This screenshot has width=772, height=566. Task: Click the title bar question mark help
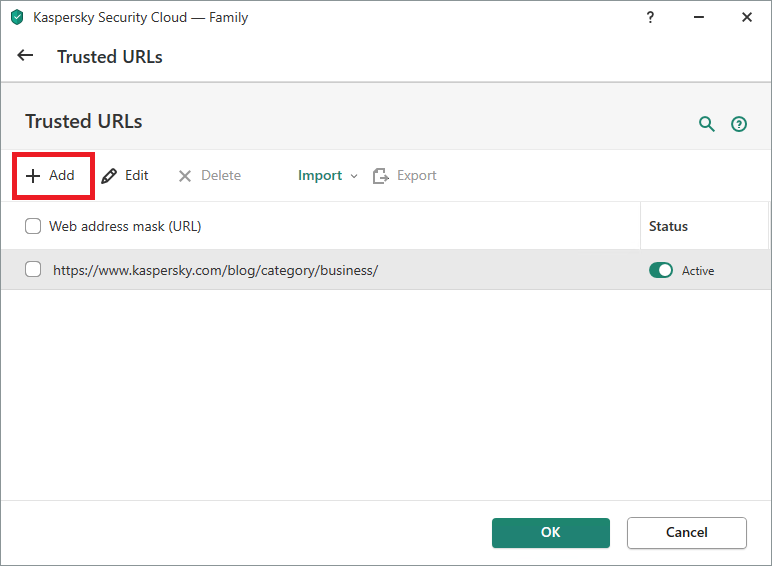tap(650, 18)
